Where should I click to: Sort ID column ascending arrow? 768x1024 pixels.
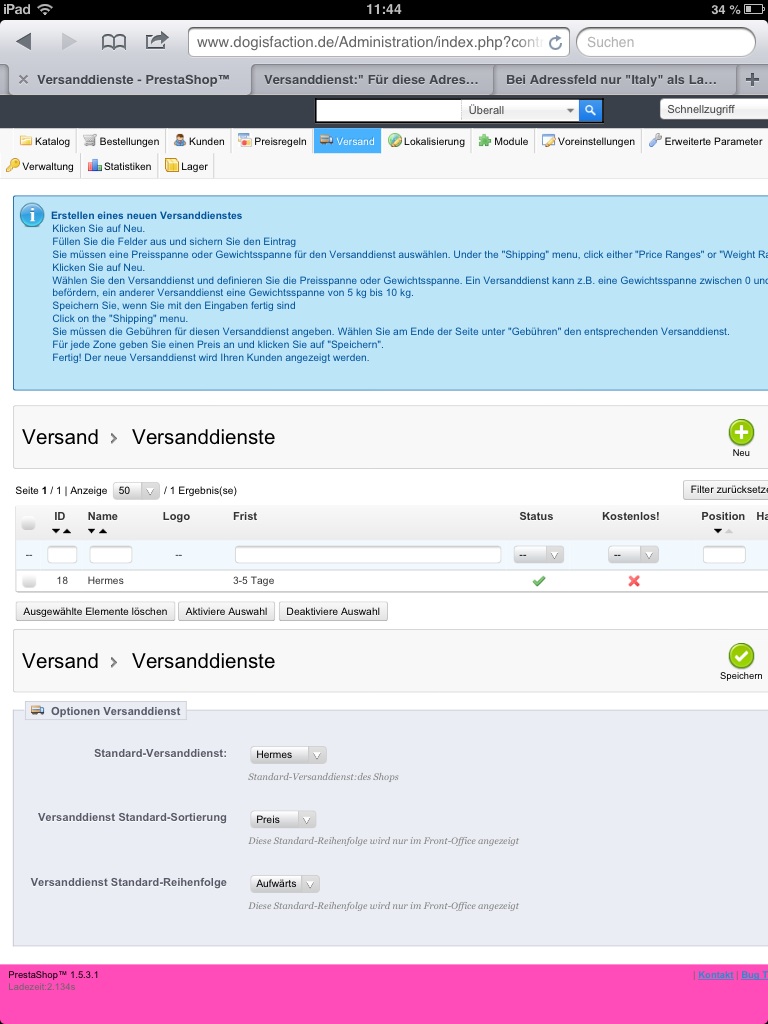67,531
